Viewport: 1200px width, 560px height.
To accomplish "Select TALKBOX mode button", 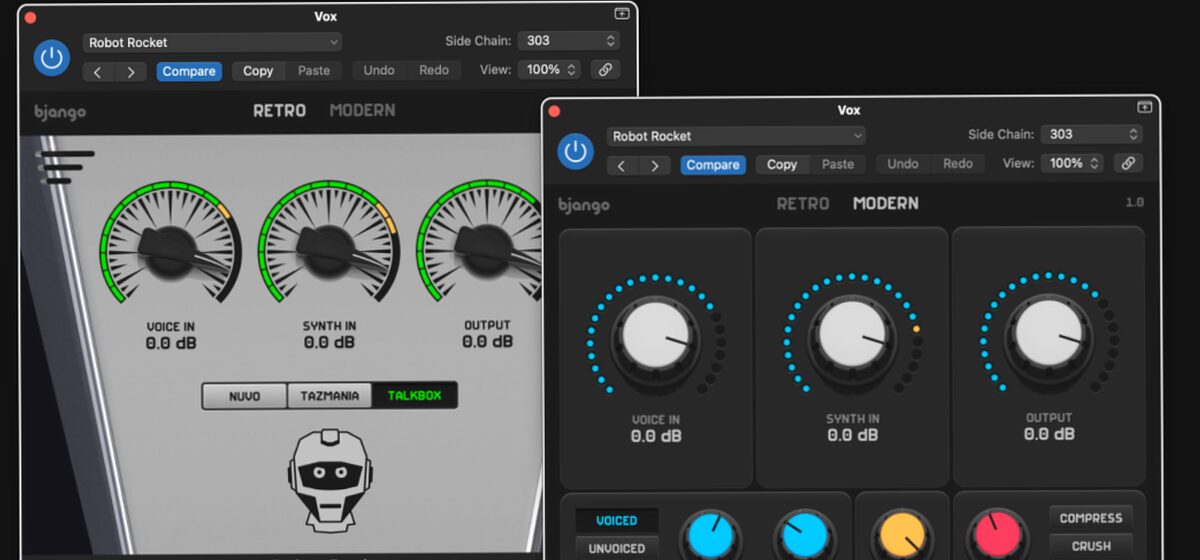I will [414, 396].
